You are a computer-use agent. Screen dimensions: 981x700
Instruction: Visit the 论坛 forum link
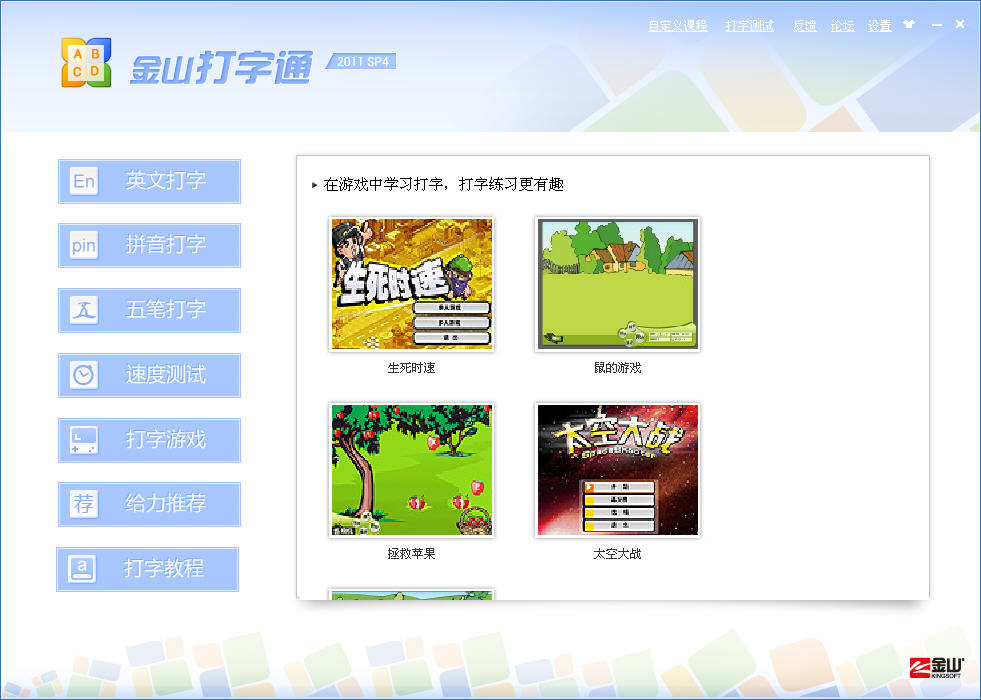click(842, 26)
